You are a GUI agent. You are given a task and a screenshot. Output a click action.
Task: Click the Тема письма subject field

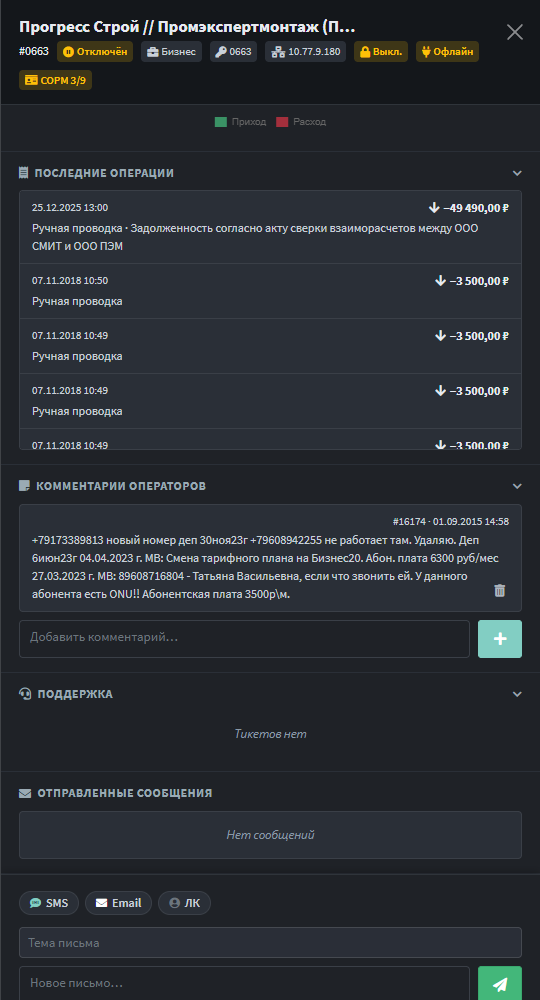[270, 943]
